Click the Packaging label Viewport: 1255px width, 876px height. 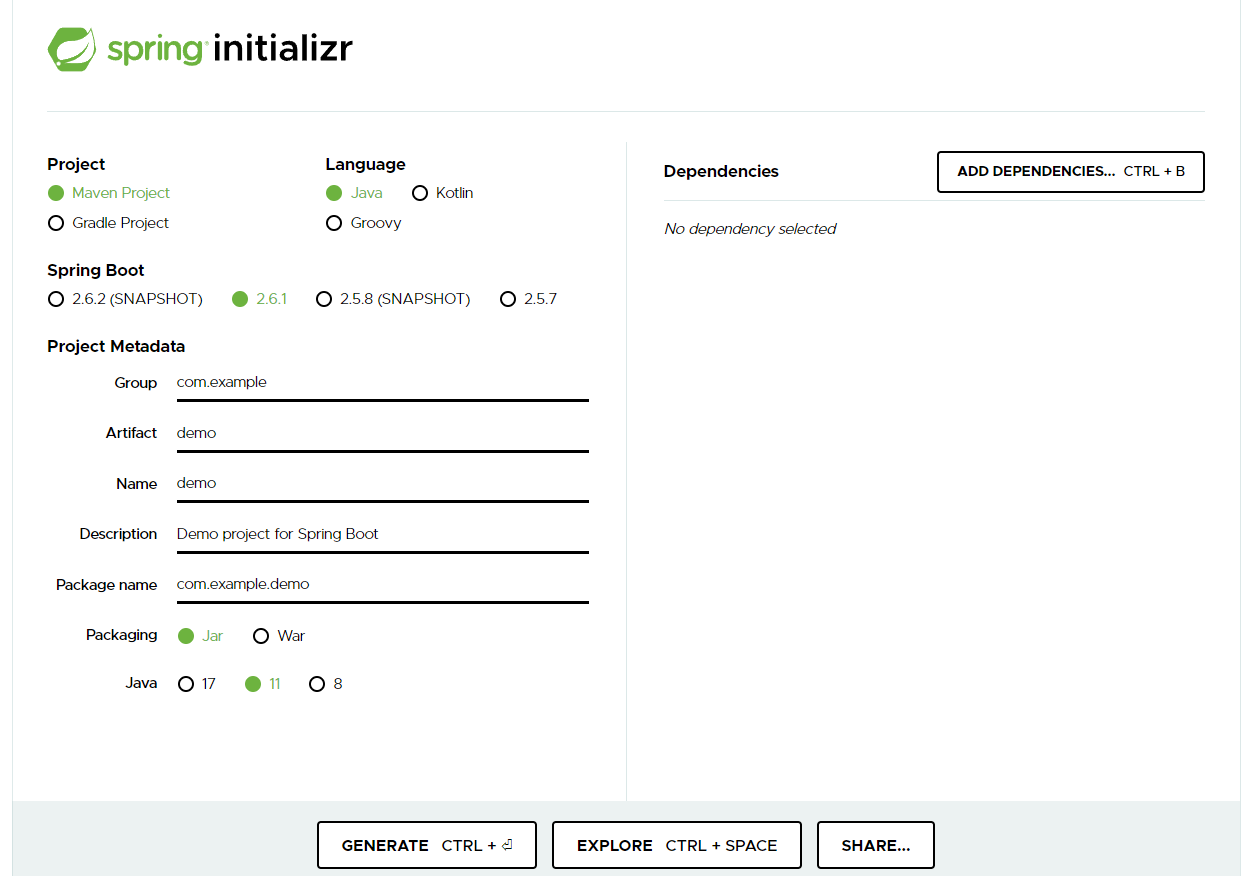[122, 635]
